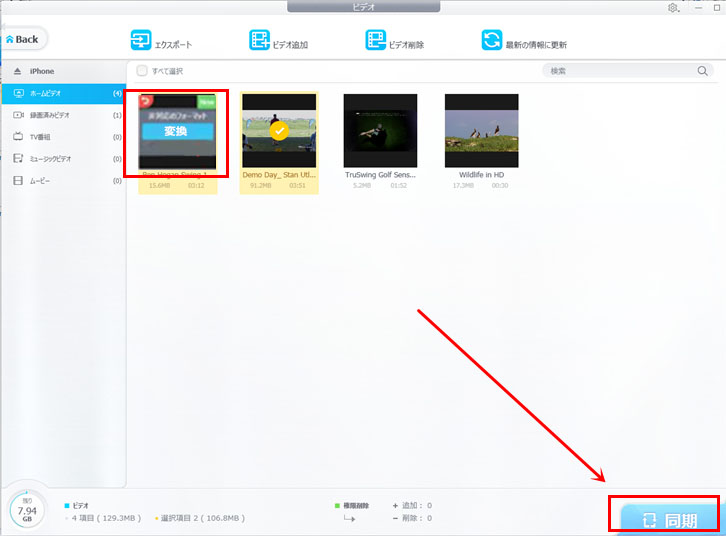
Task: Open the Recorded Video (録画済みビデオ) category
Action: (x=64, y=115)
